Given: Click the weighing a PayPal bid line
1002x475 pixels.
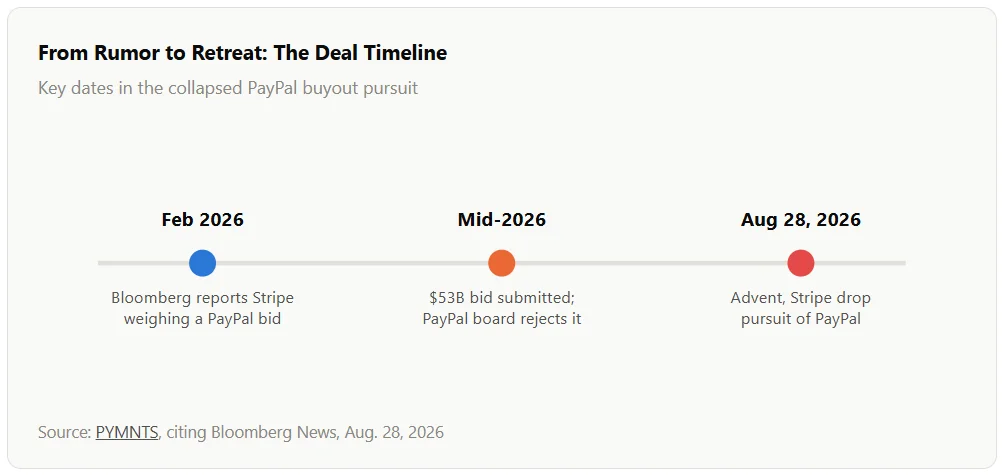Looking at the screenshot, I should pyautogui.click(x=203, y=318).
